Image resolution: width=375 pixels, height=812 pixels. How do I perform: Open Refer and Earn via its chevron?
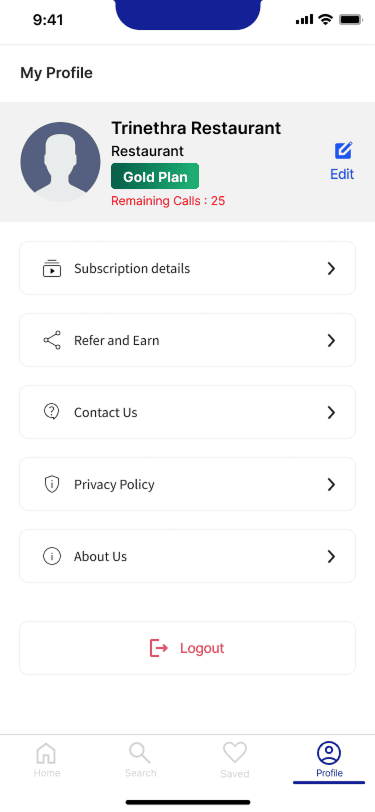(331, 340)
